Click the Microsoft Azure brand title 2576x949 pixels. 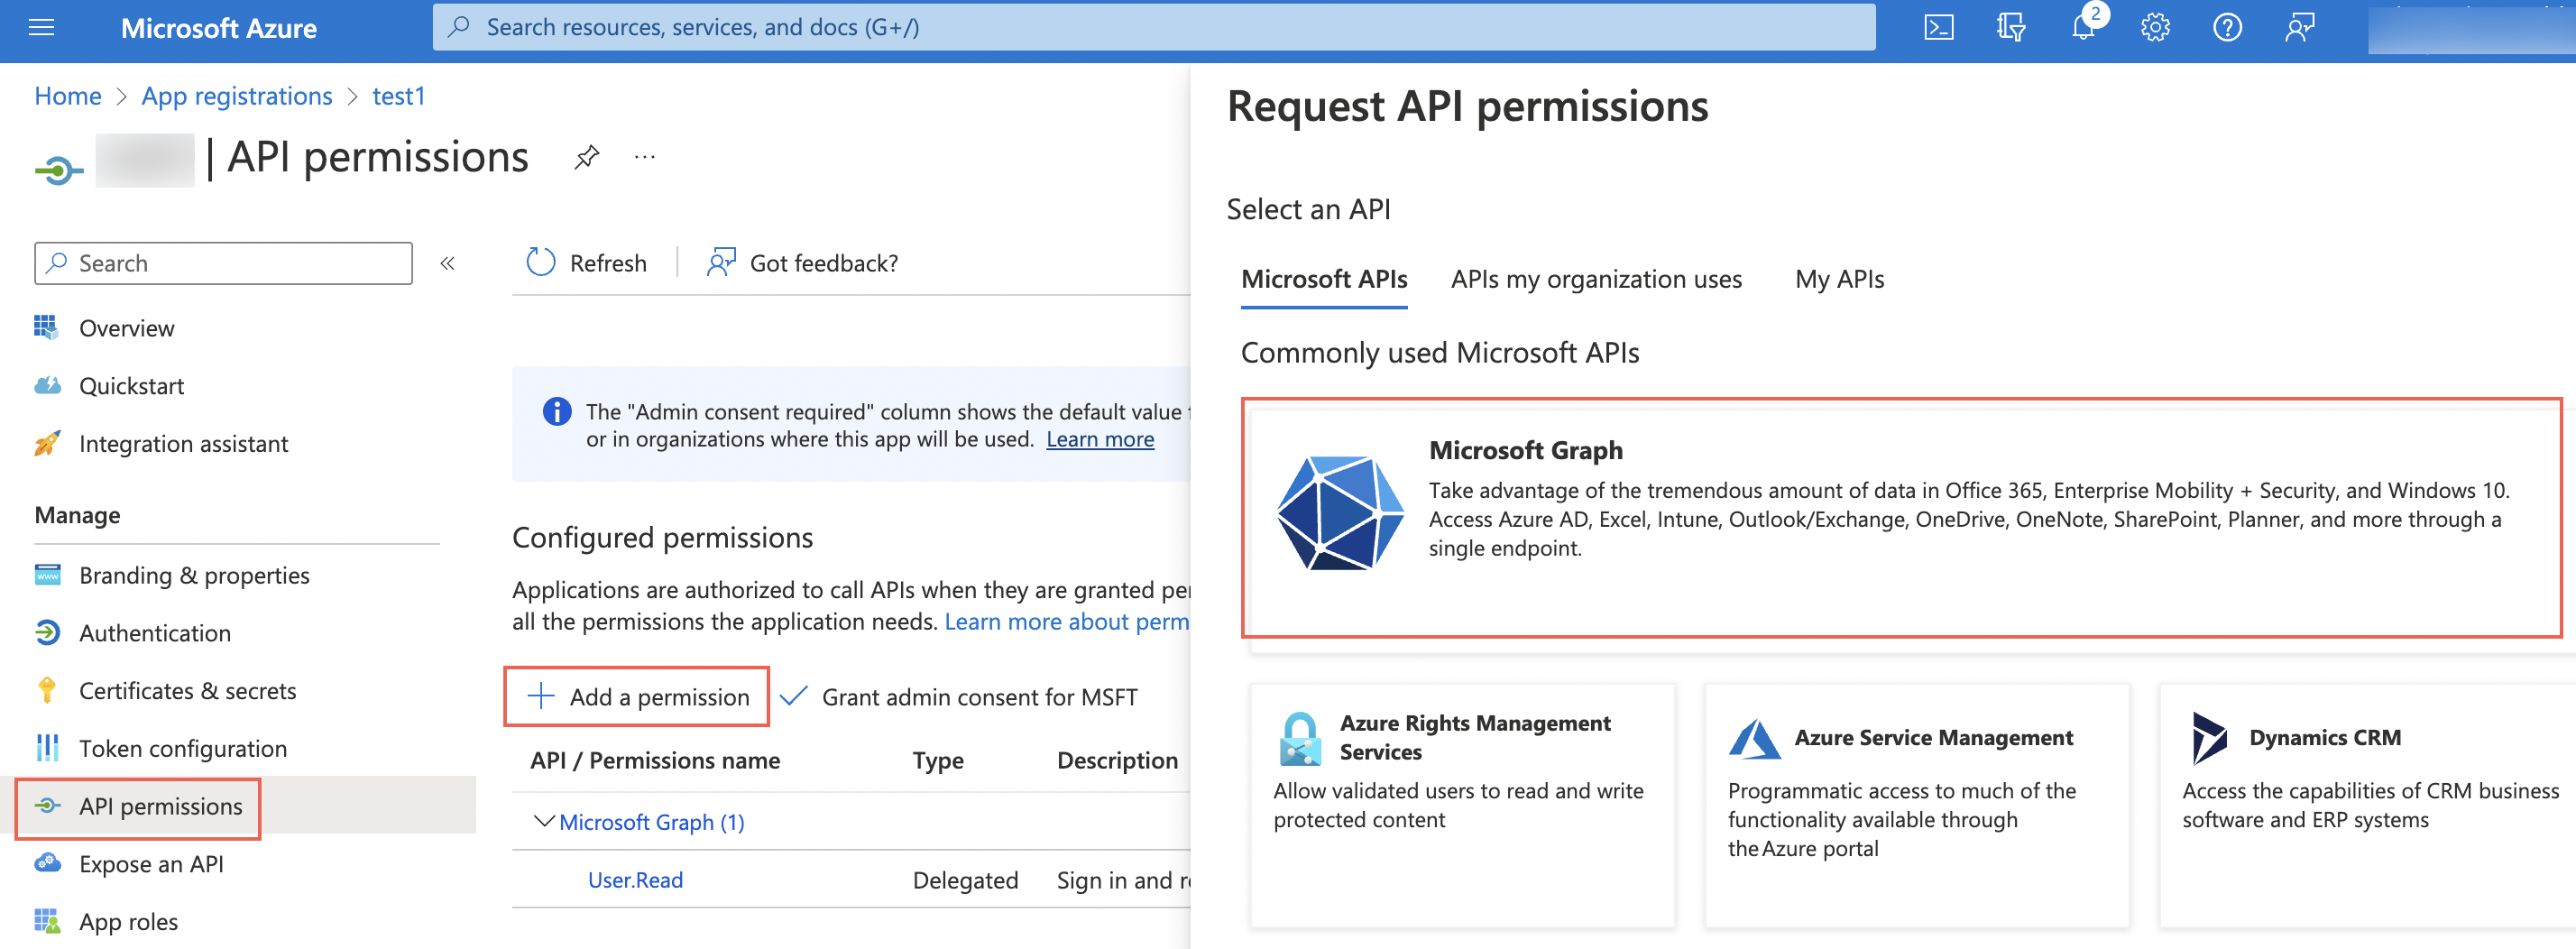219,28
